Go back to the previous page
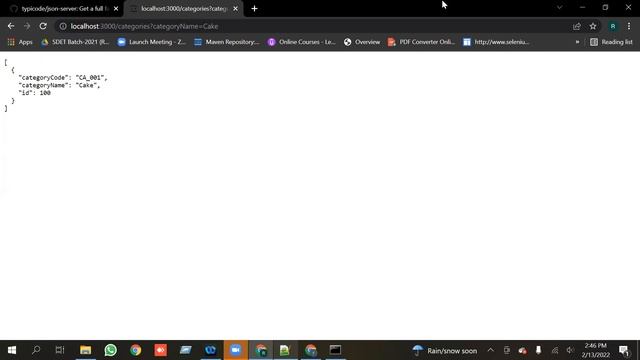 [x=11, y=26]
